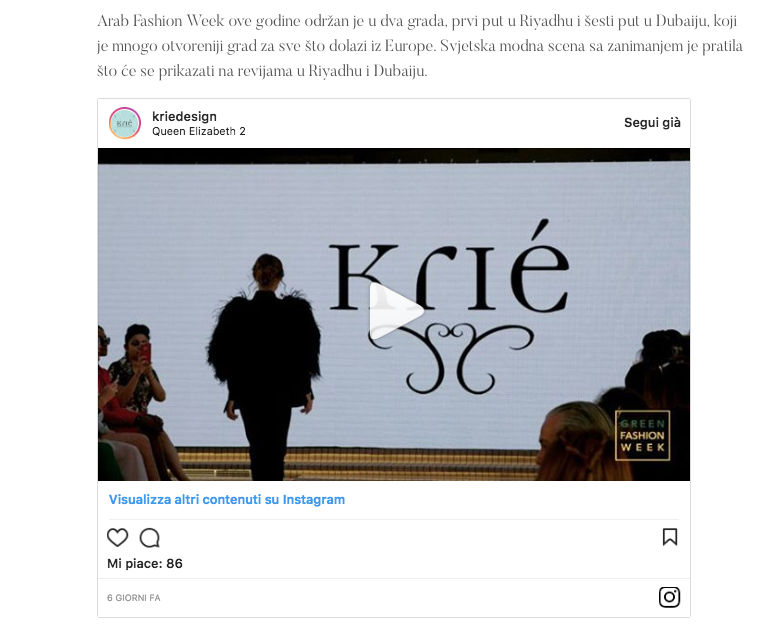Click the Green Fashion Week badge
The width and height of the screenshot is (774, 631).
coord(642,435)
